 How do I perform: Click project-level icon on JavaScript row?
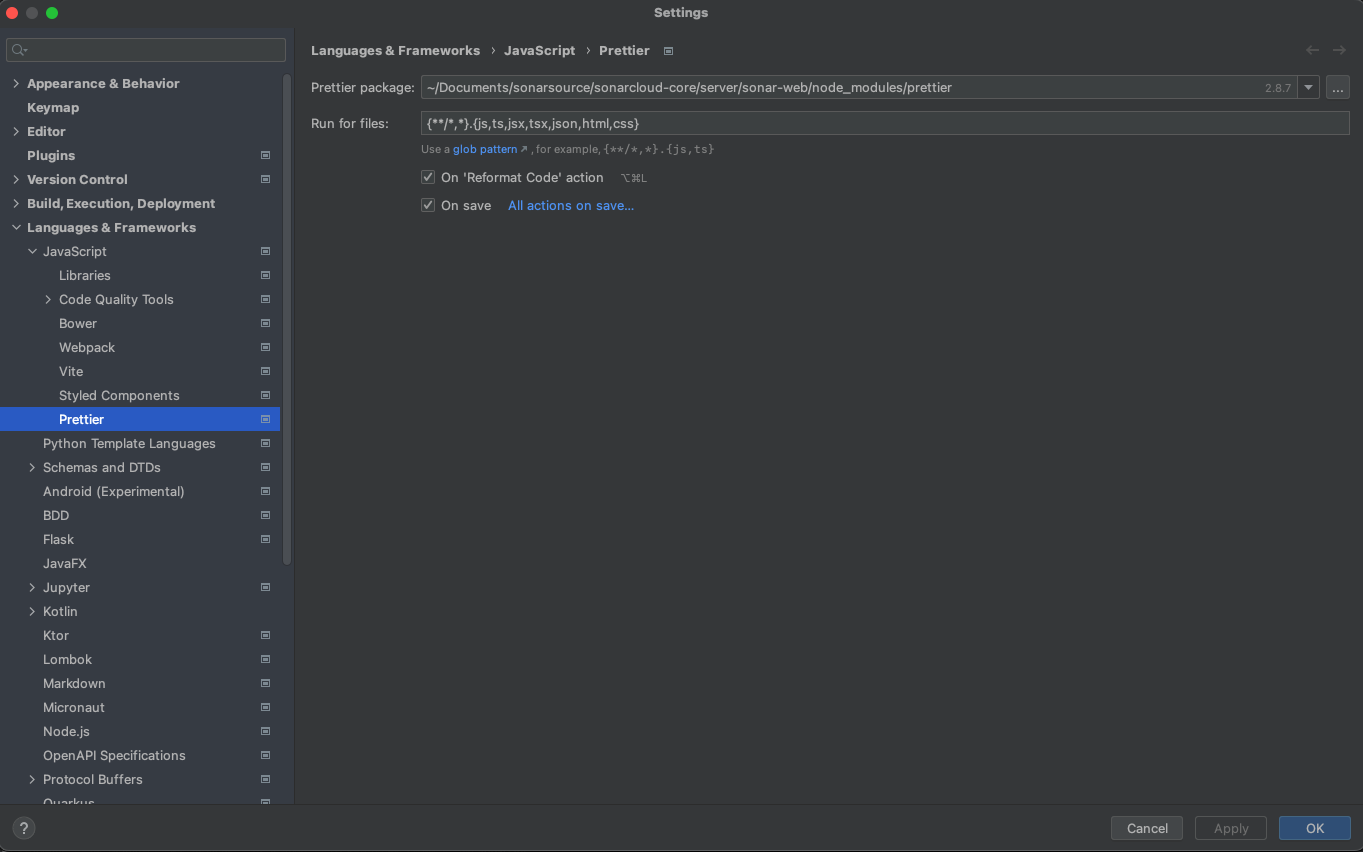coord(265,251)
